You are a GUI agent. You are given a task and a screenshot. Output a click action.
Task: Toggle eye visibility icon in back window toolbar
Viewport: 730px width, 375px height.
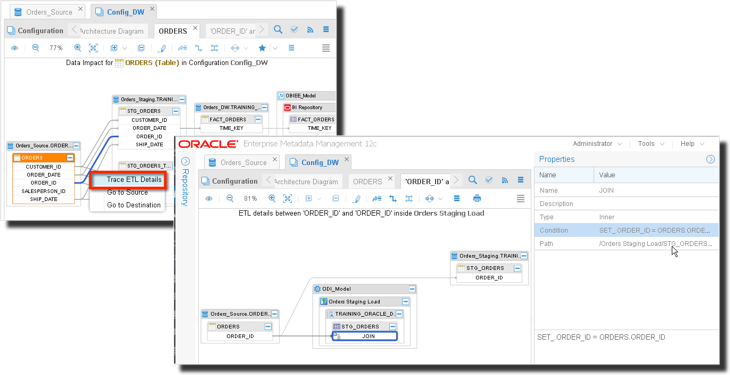point(14,48)
